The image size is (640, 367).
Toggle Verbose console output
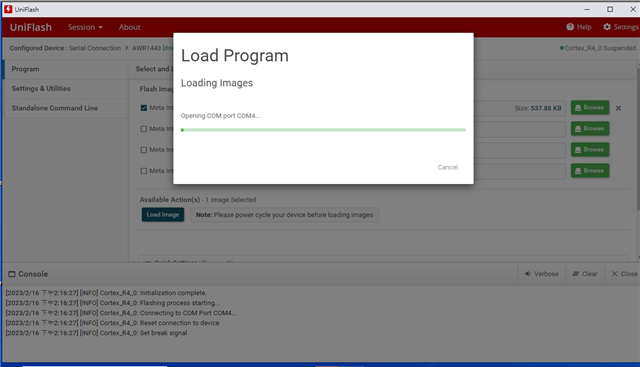pyautogui.click(x=542, y=274)
